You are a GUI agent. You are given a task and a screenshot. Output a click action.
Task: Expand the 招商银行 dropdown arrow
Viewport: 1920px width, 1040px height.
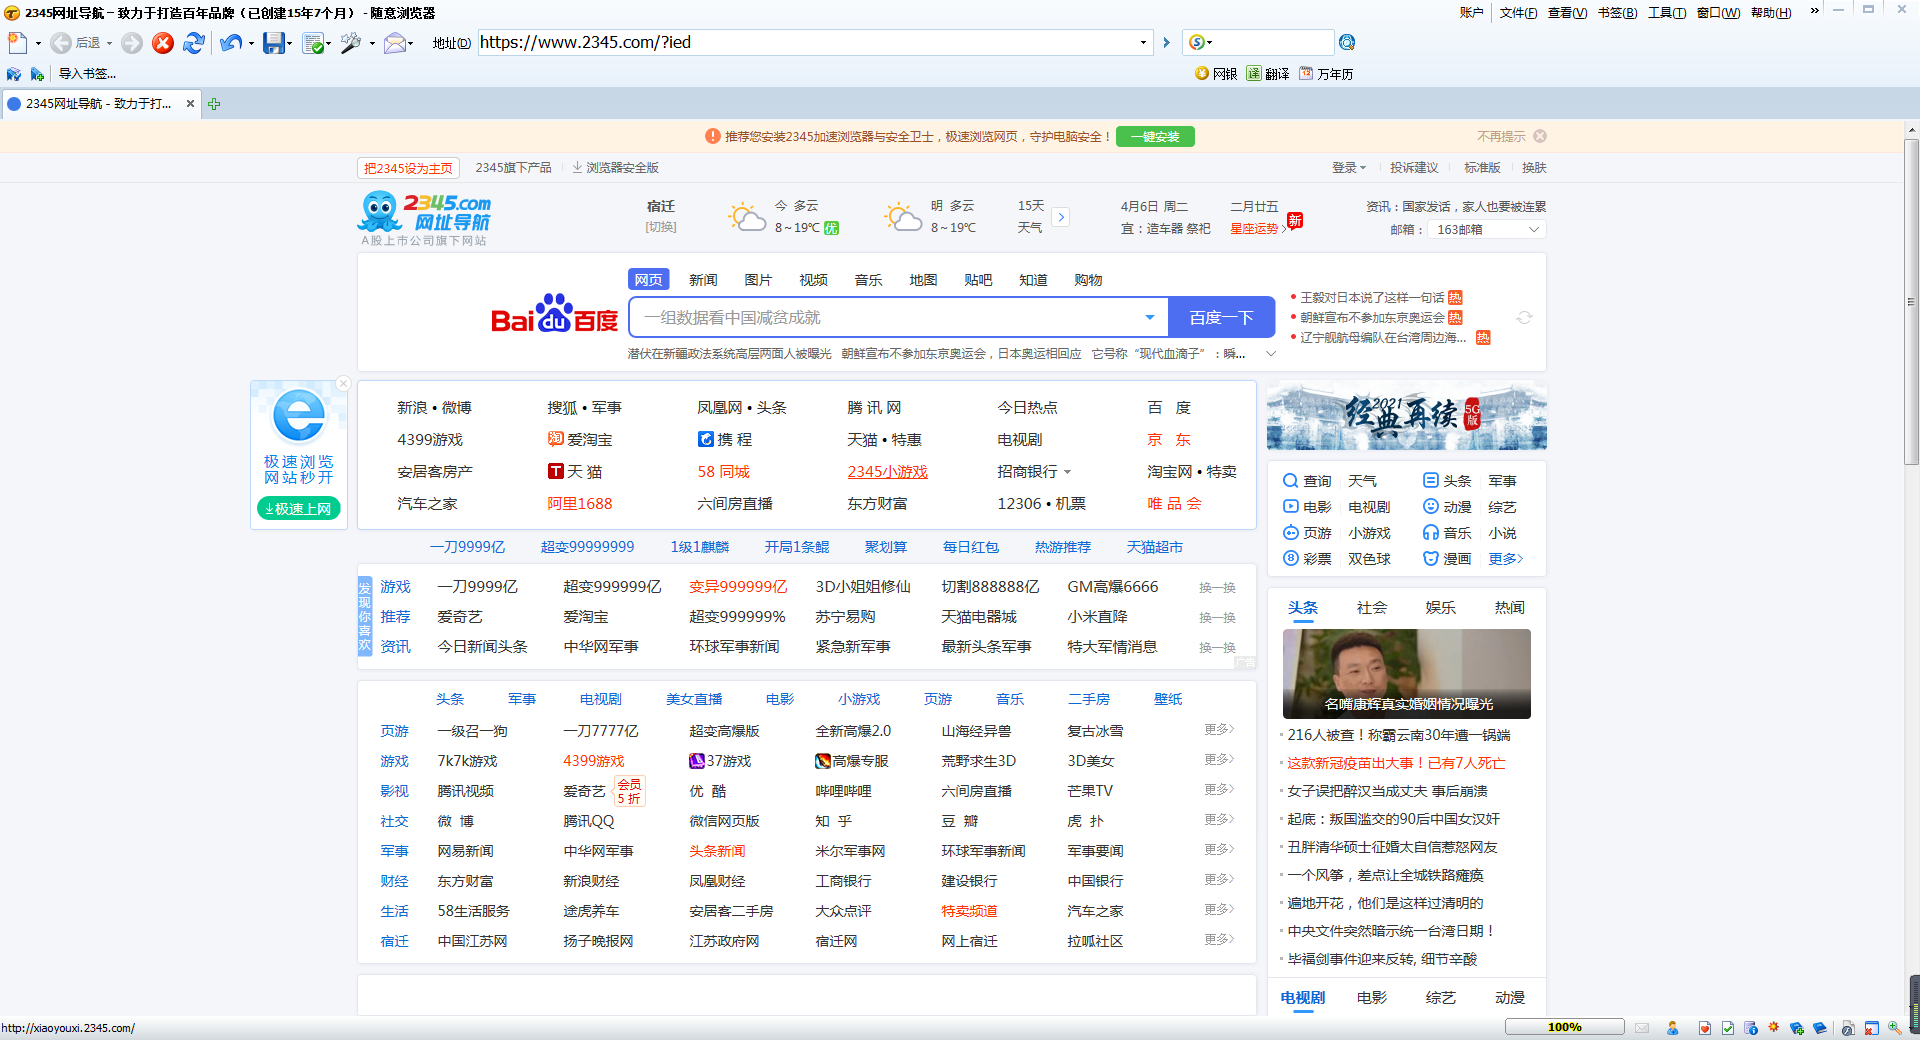(x=1067, y=472)
